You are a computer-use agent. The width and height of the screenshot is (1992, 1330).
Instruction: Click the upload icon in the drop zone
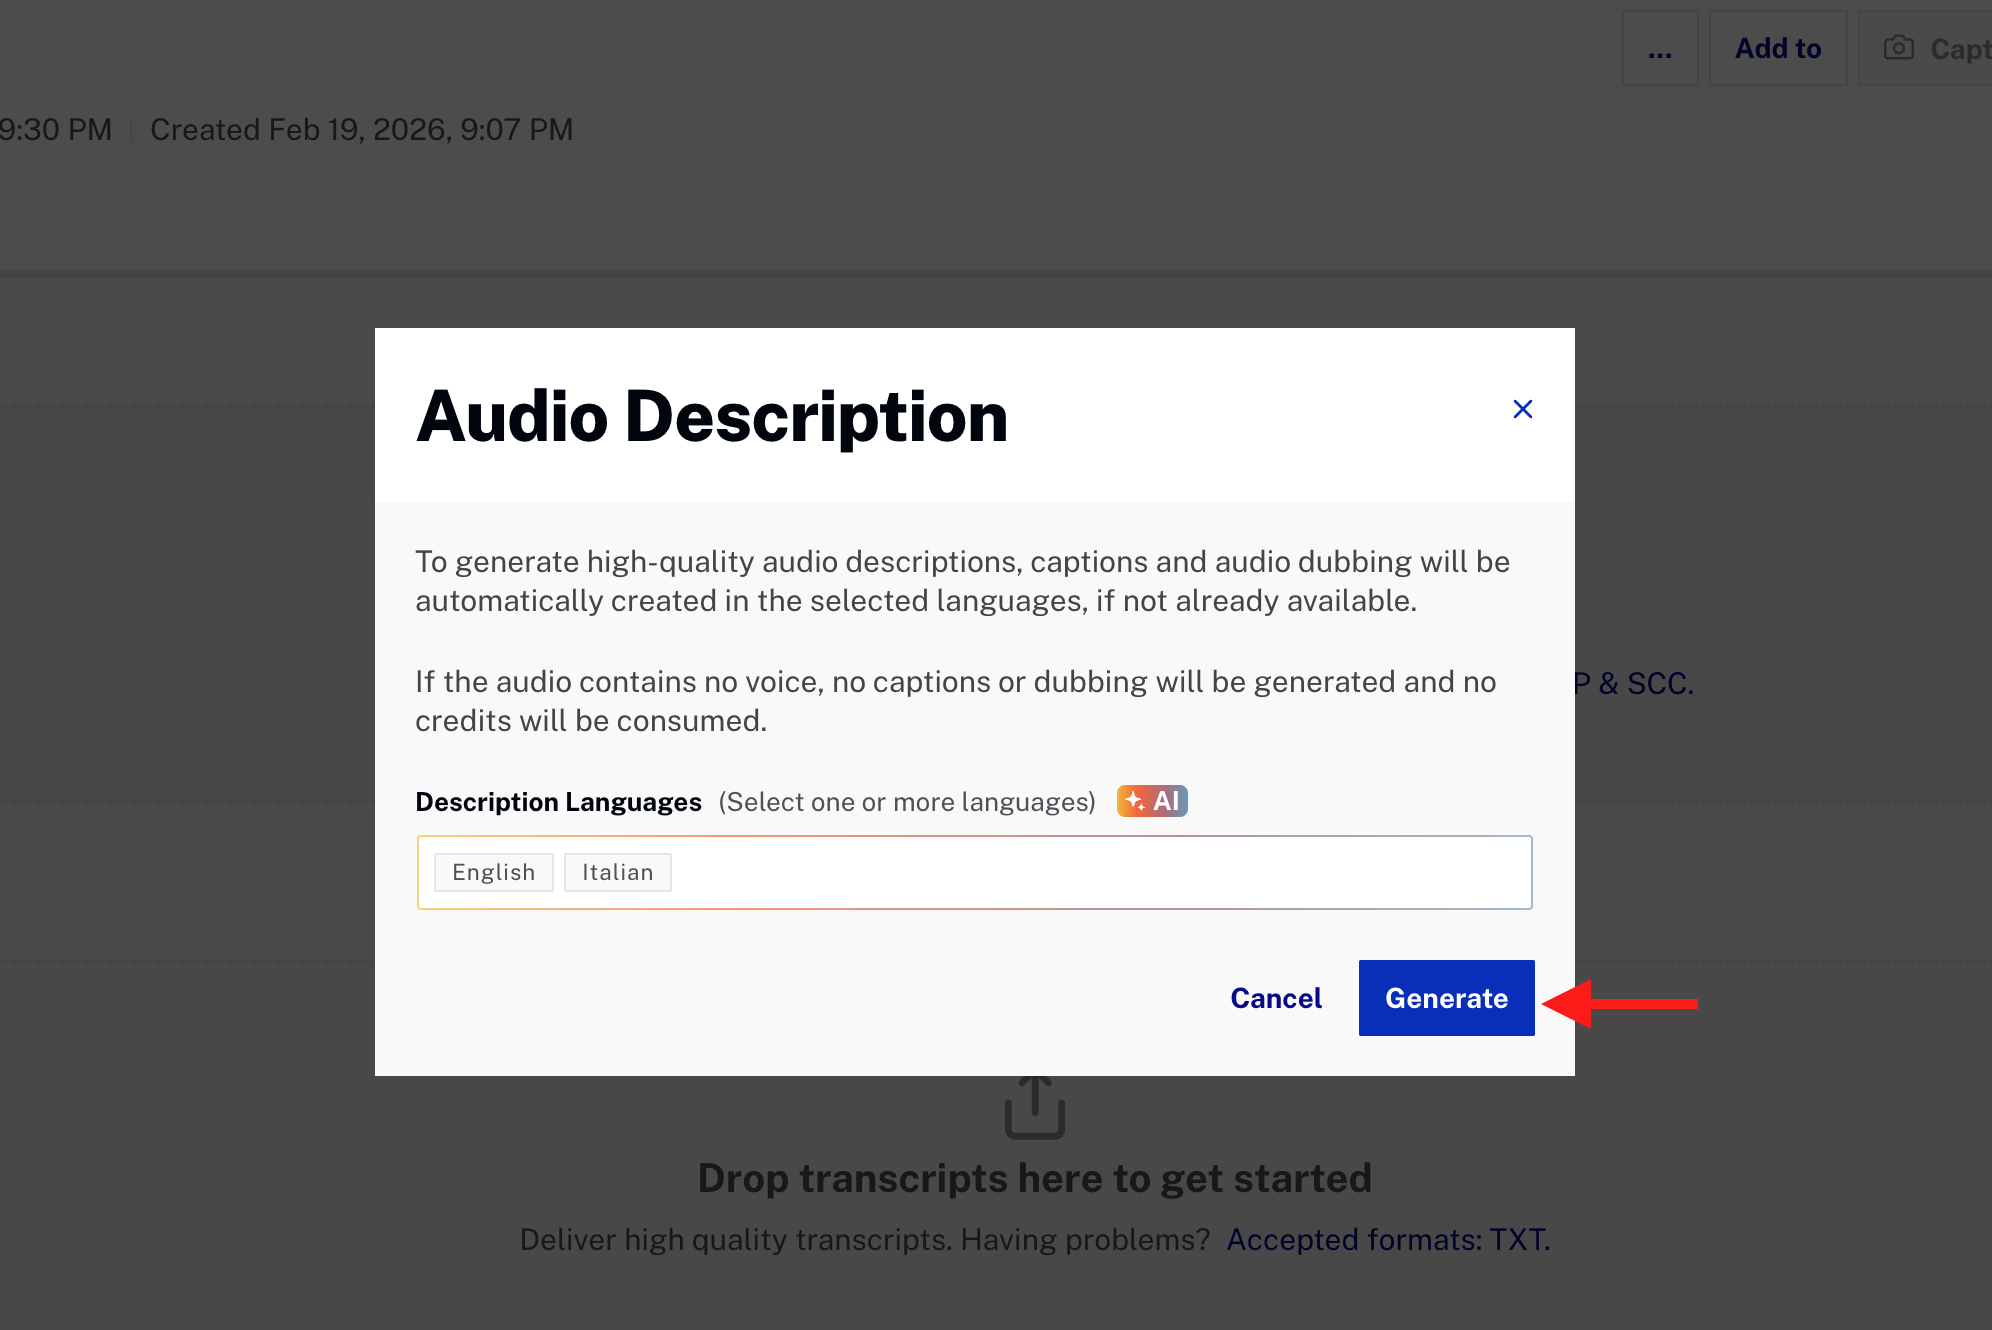pyautogui.click(x=1034, y=1108)
